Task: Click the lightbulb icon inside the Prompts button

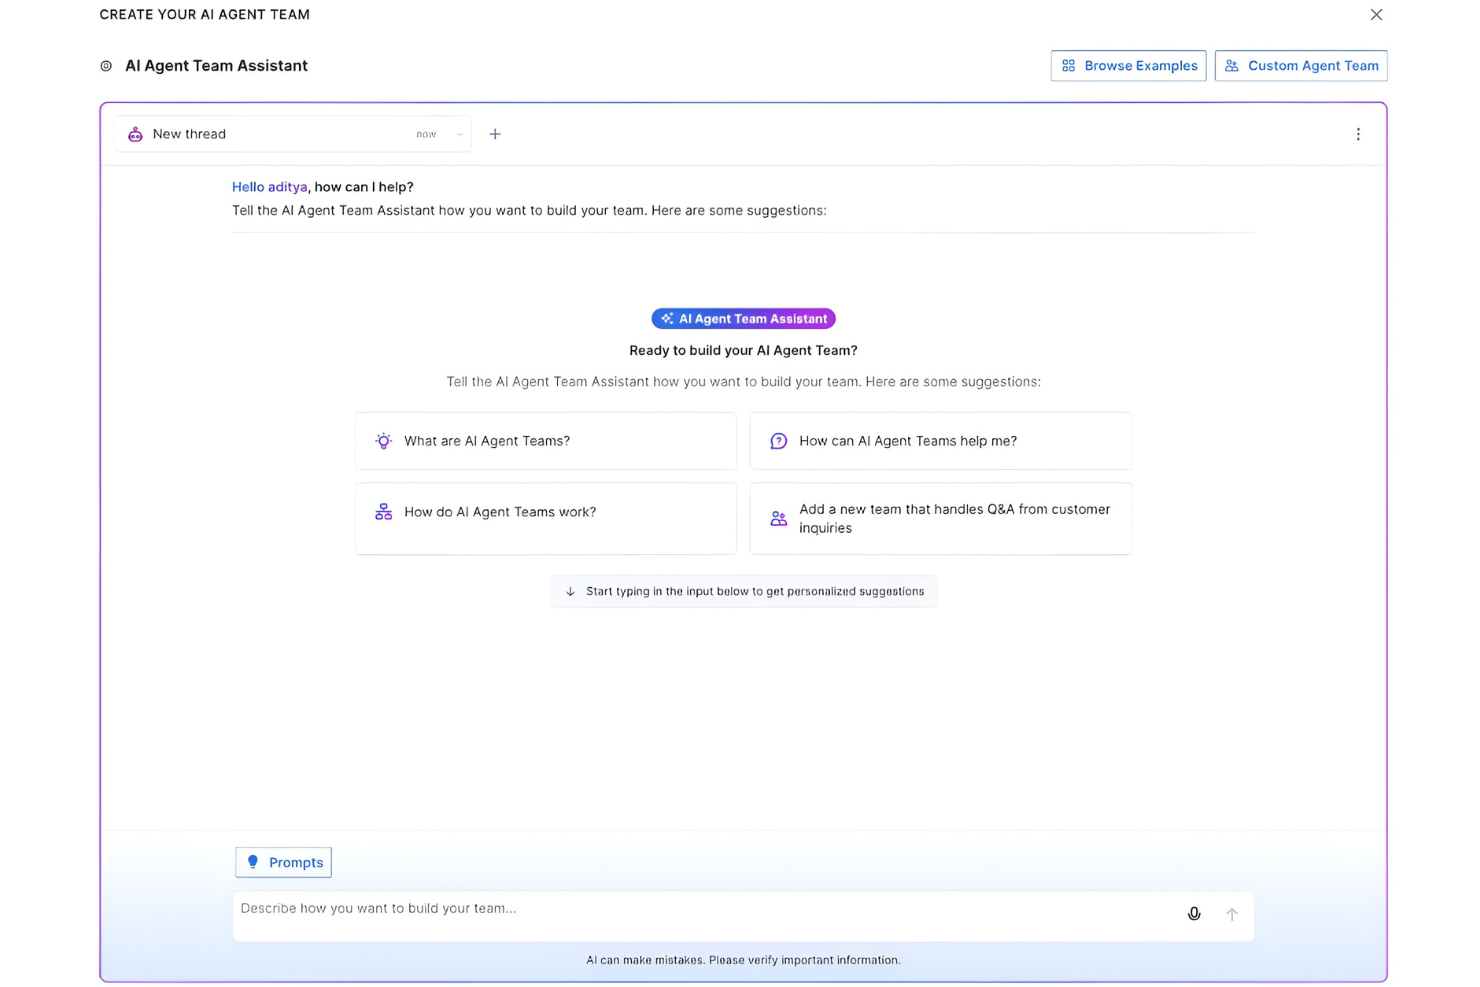Action: tap(254, 862)
